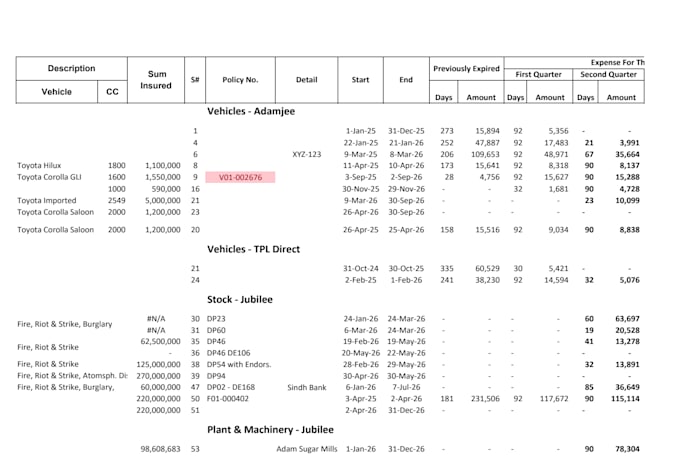The image size is (680, 459).
Task: Click the 'Adam Sugar Mills' detail cell
Action: coord(307,449)
